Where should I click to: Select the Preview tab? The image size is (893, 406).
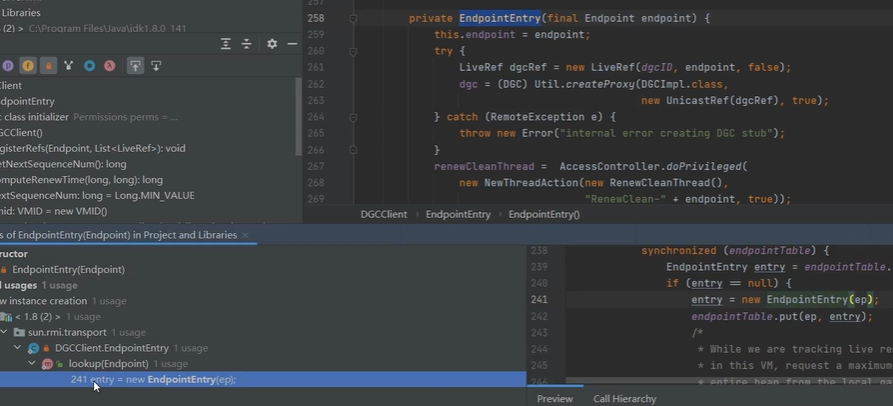click(x=555, y=398)
